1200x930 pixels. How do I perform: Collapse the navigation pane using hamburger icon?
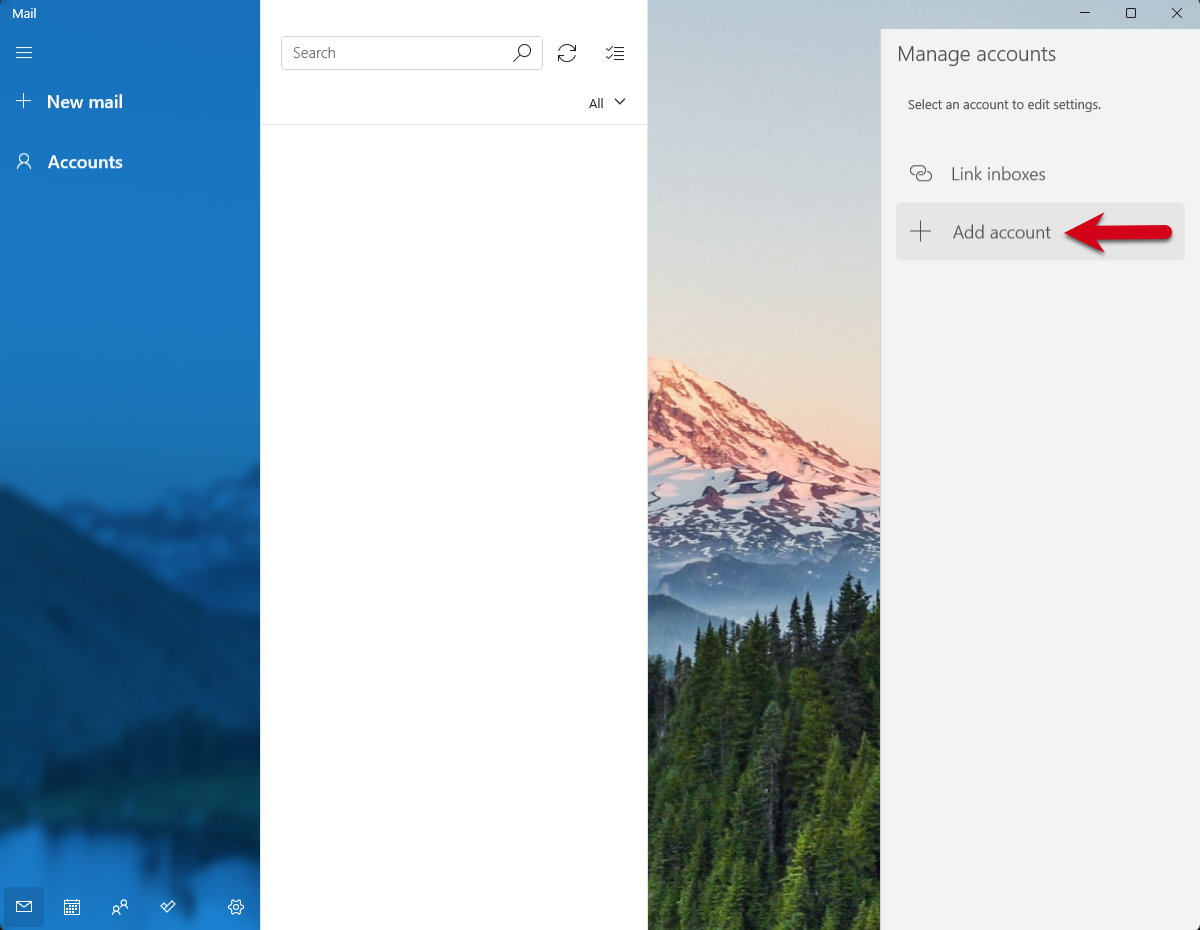(24, 53)
